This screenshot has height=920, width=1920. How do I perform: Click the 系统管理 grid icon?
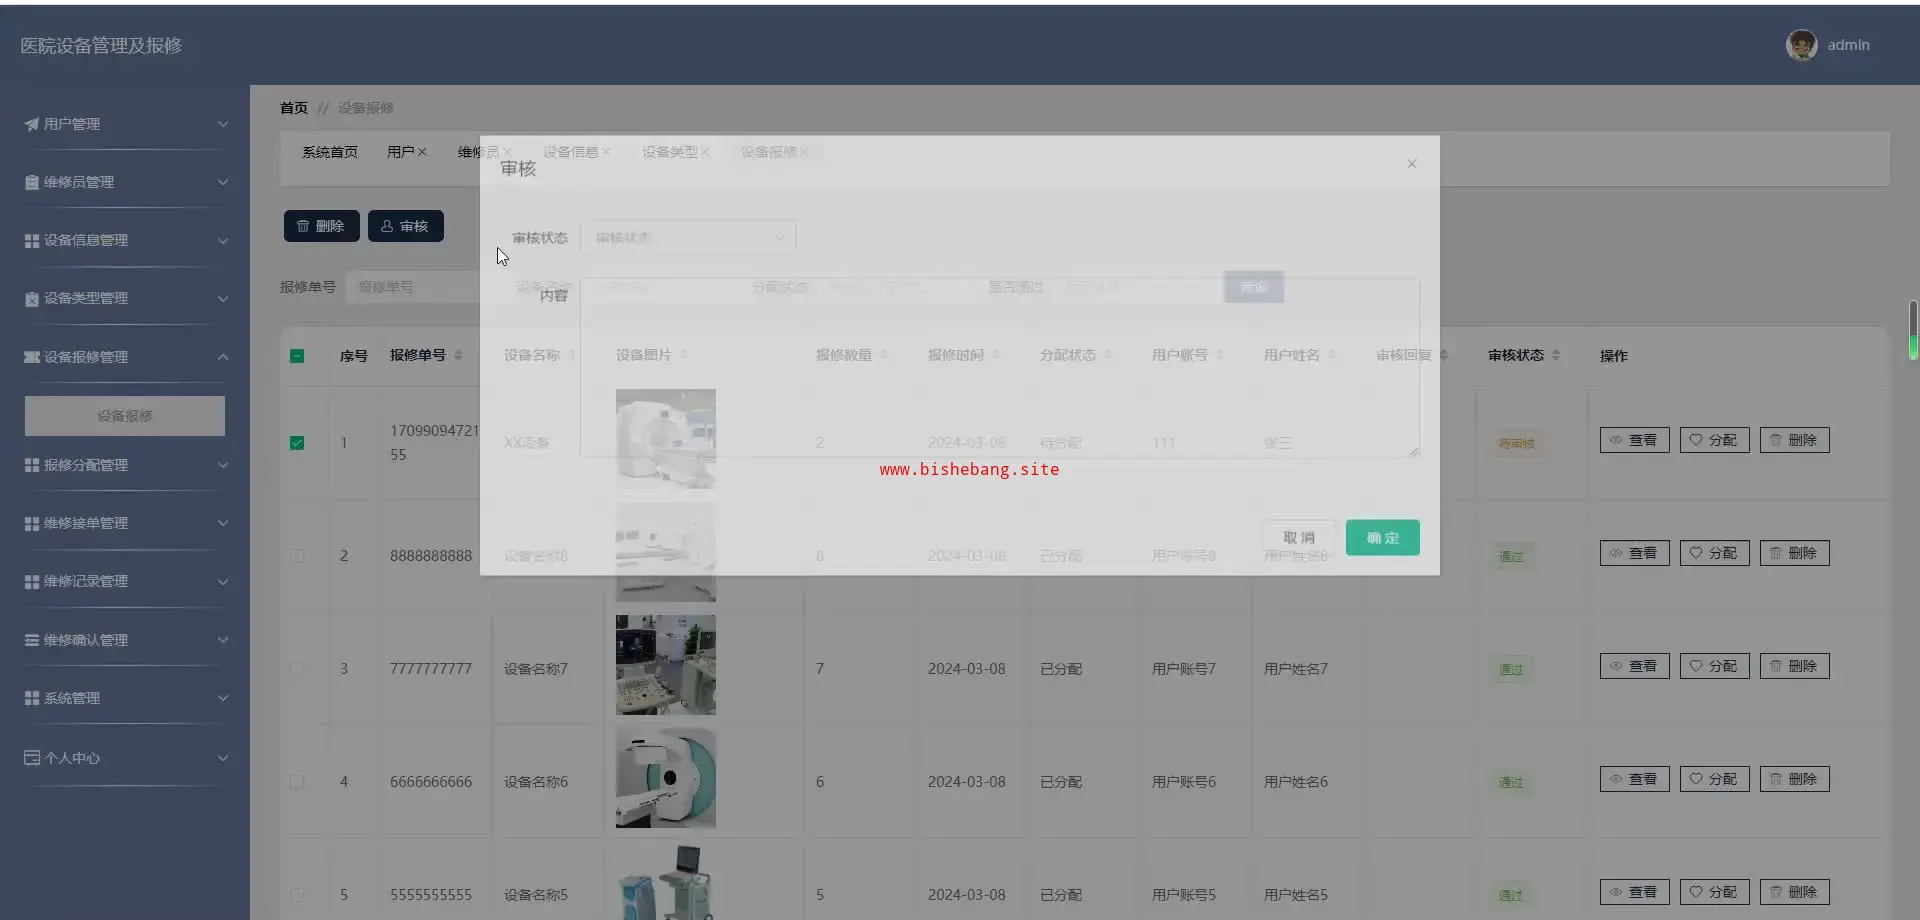tap(32, 698)
